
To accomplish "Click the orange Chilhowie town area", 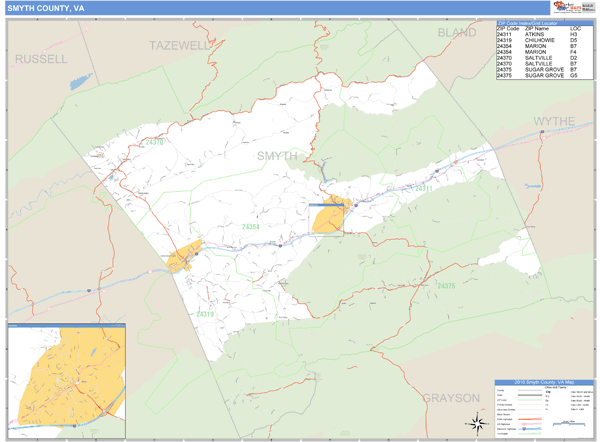I will (x=184, y=256).
